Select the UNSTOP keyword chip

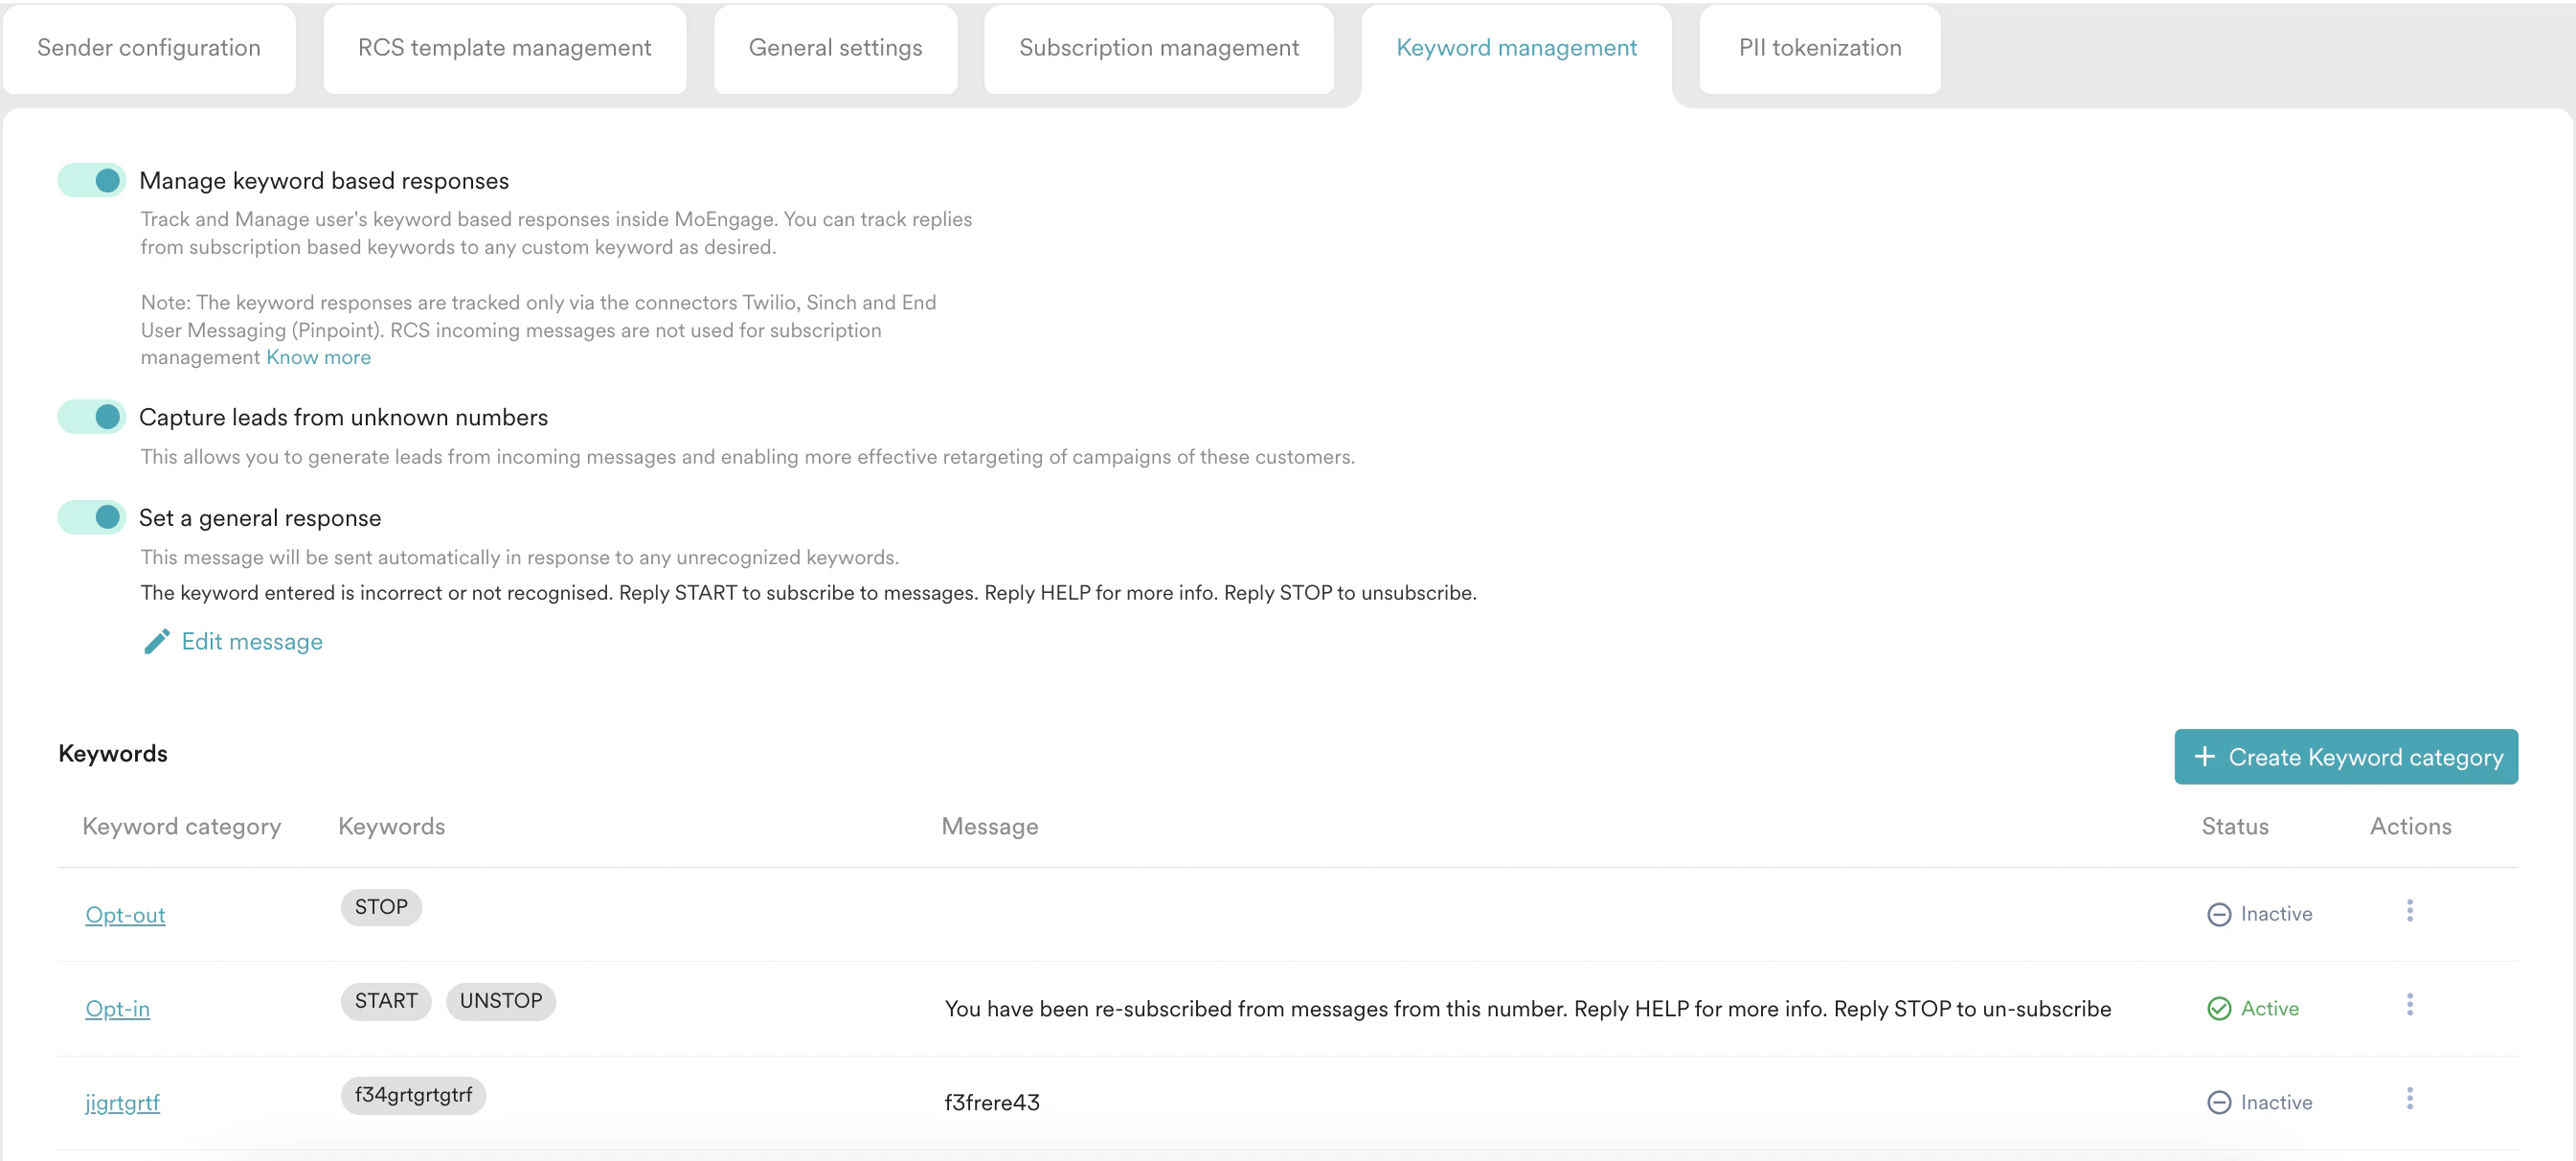click(x=501, y=1001)
